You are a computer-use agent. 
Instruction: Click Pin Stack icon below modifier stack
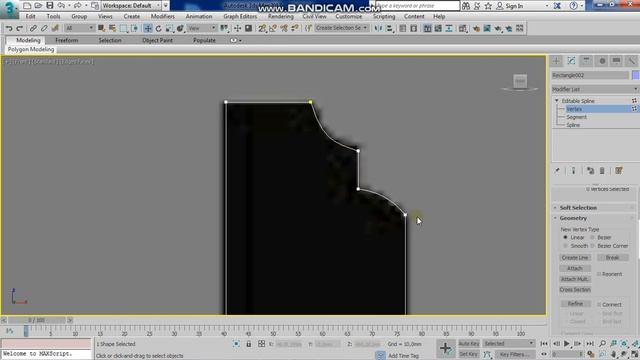pyautogui.click(x=557, y=171)
